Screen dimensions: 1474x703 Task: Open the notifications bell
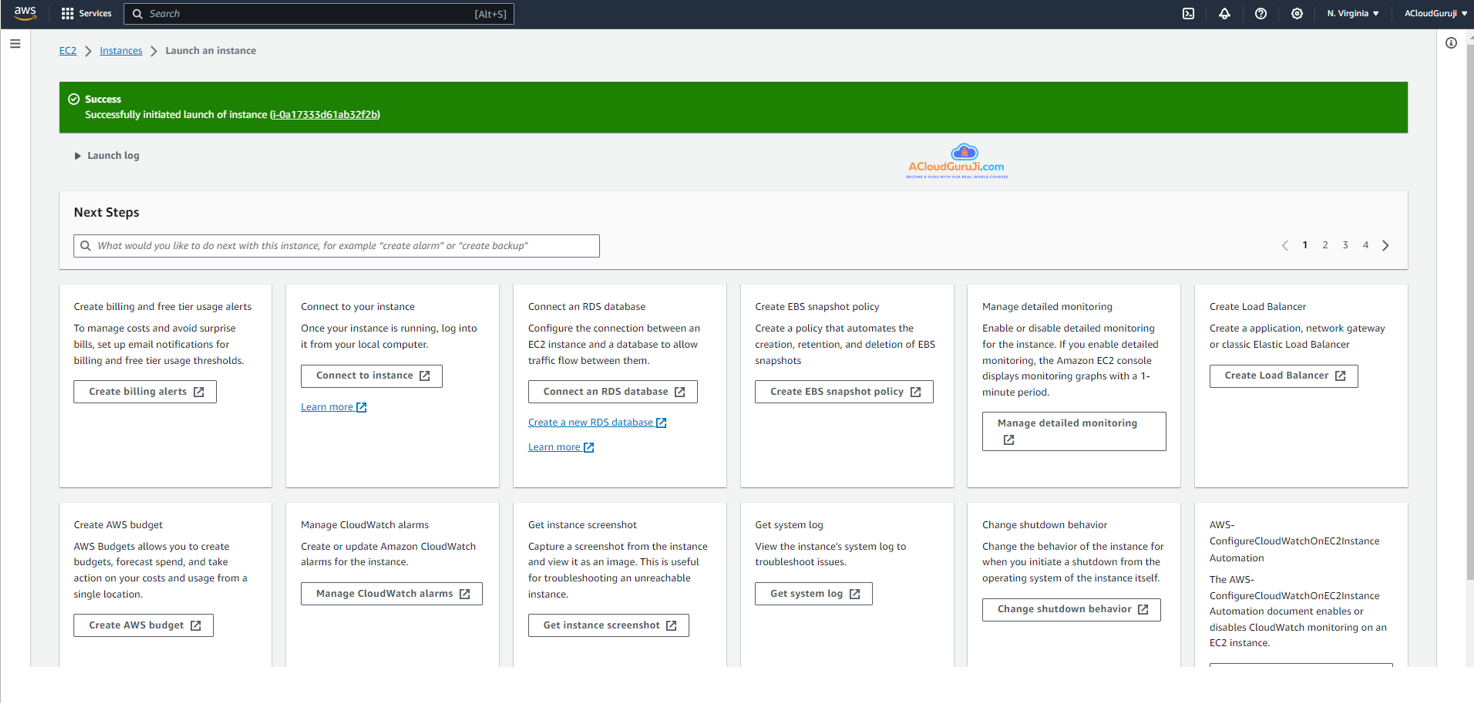1224,14
